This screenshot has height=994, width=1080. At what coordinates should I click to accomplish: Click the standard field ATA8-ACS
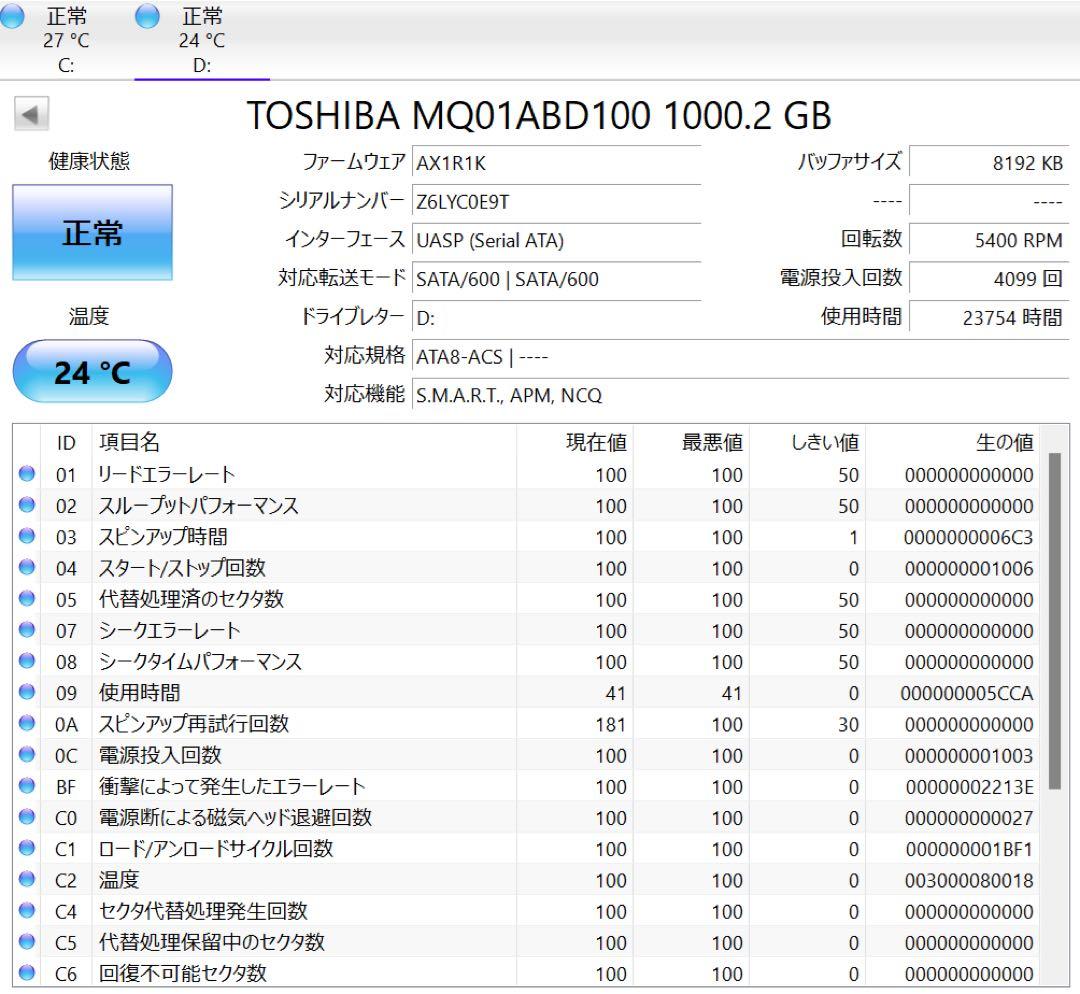coord(740,357)
